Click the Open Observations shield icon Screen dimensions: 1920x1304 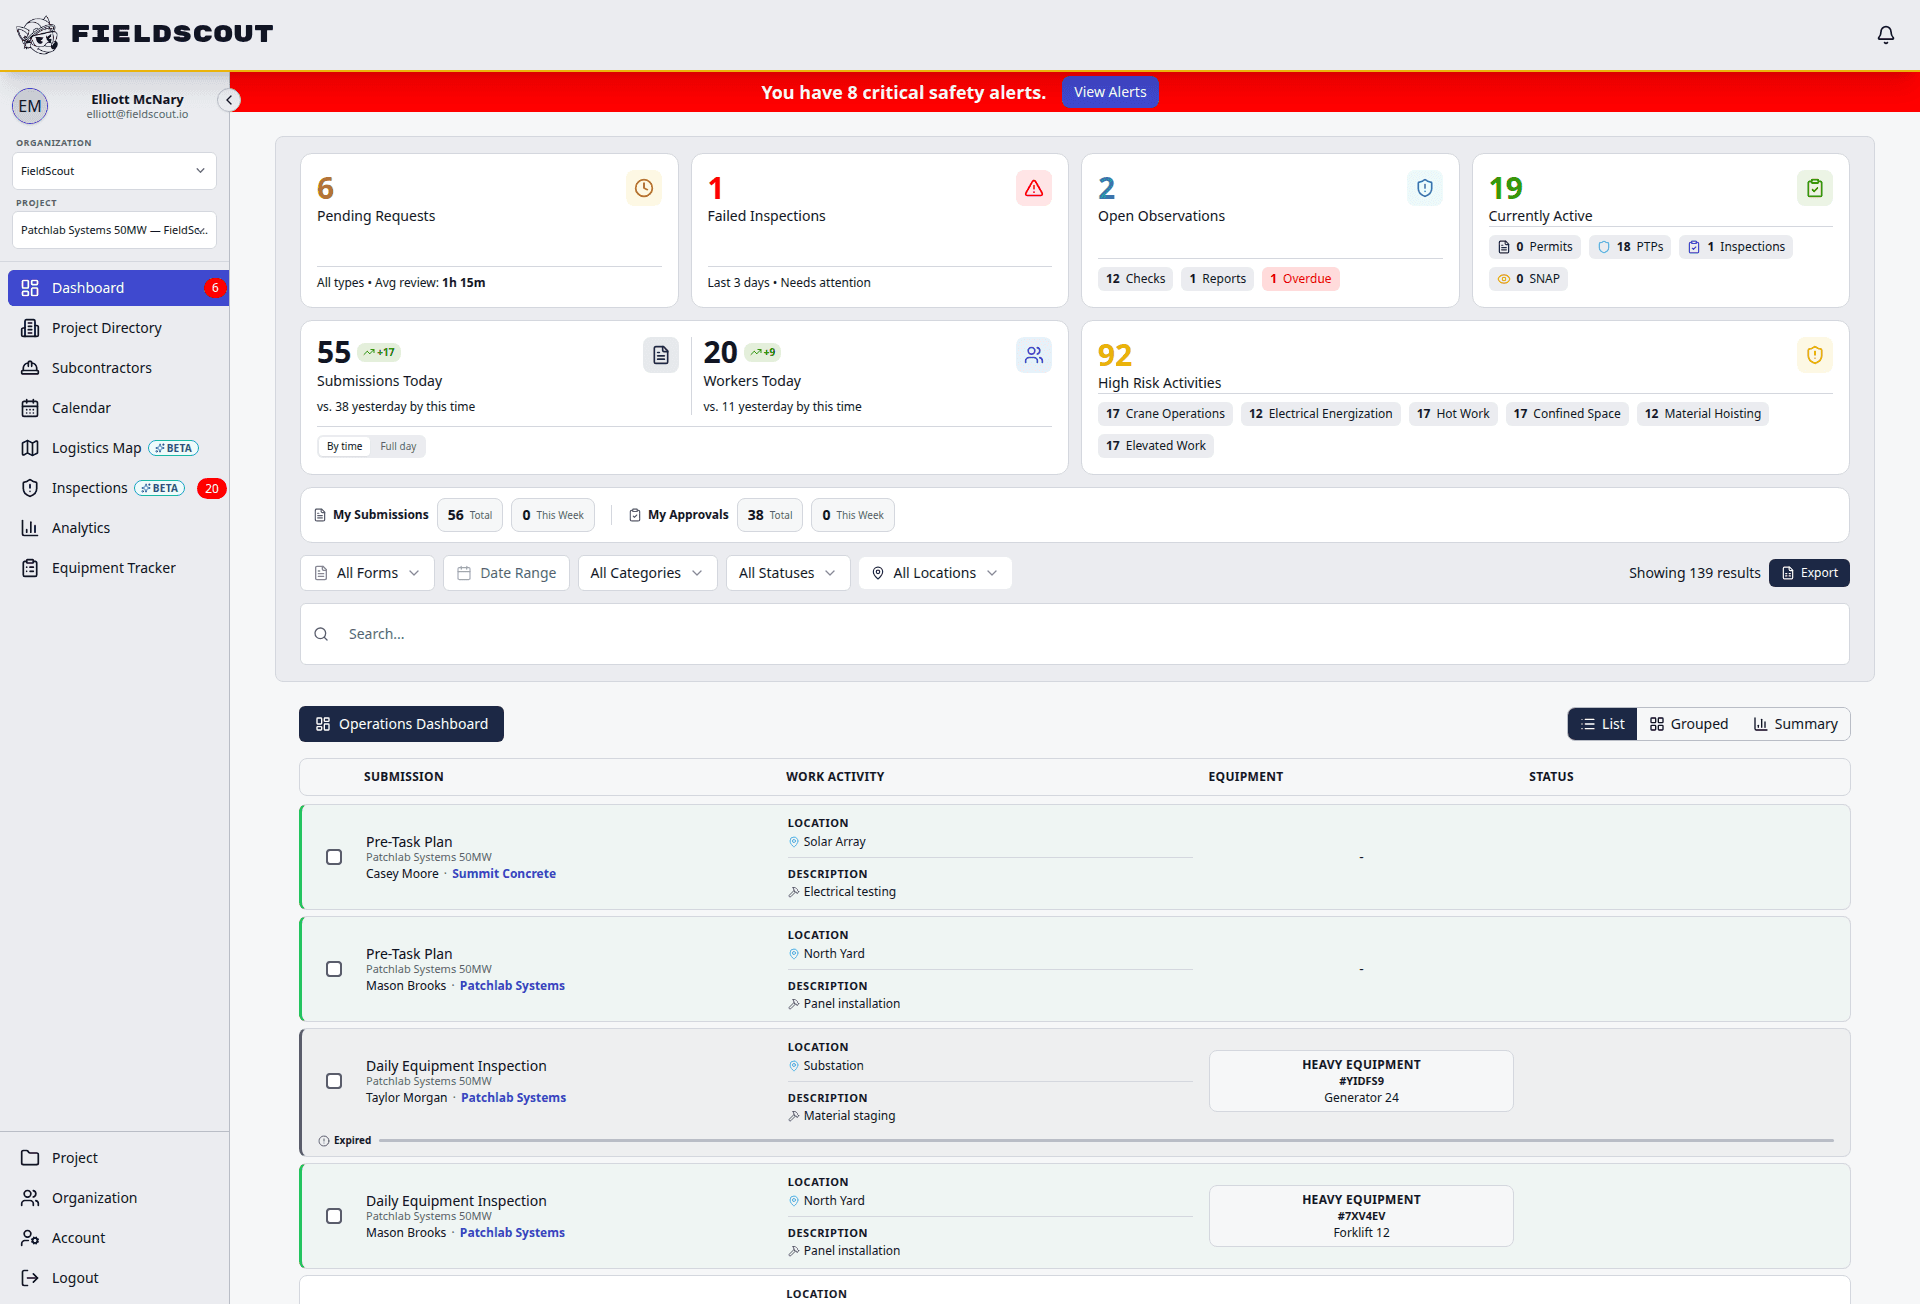coord(1425,188)
